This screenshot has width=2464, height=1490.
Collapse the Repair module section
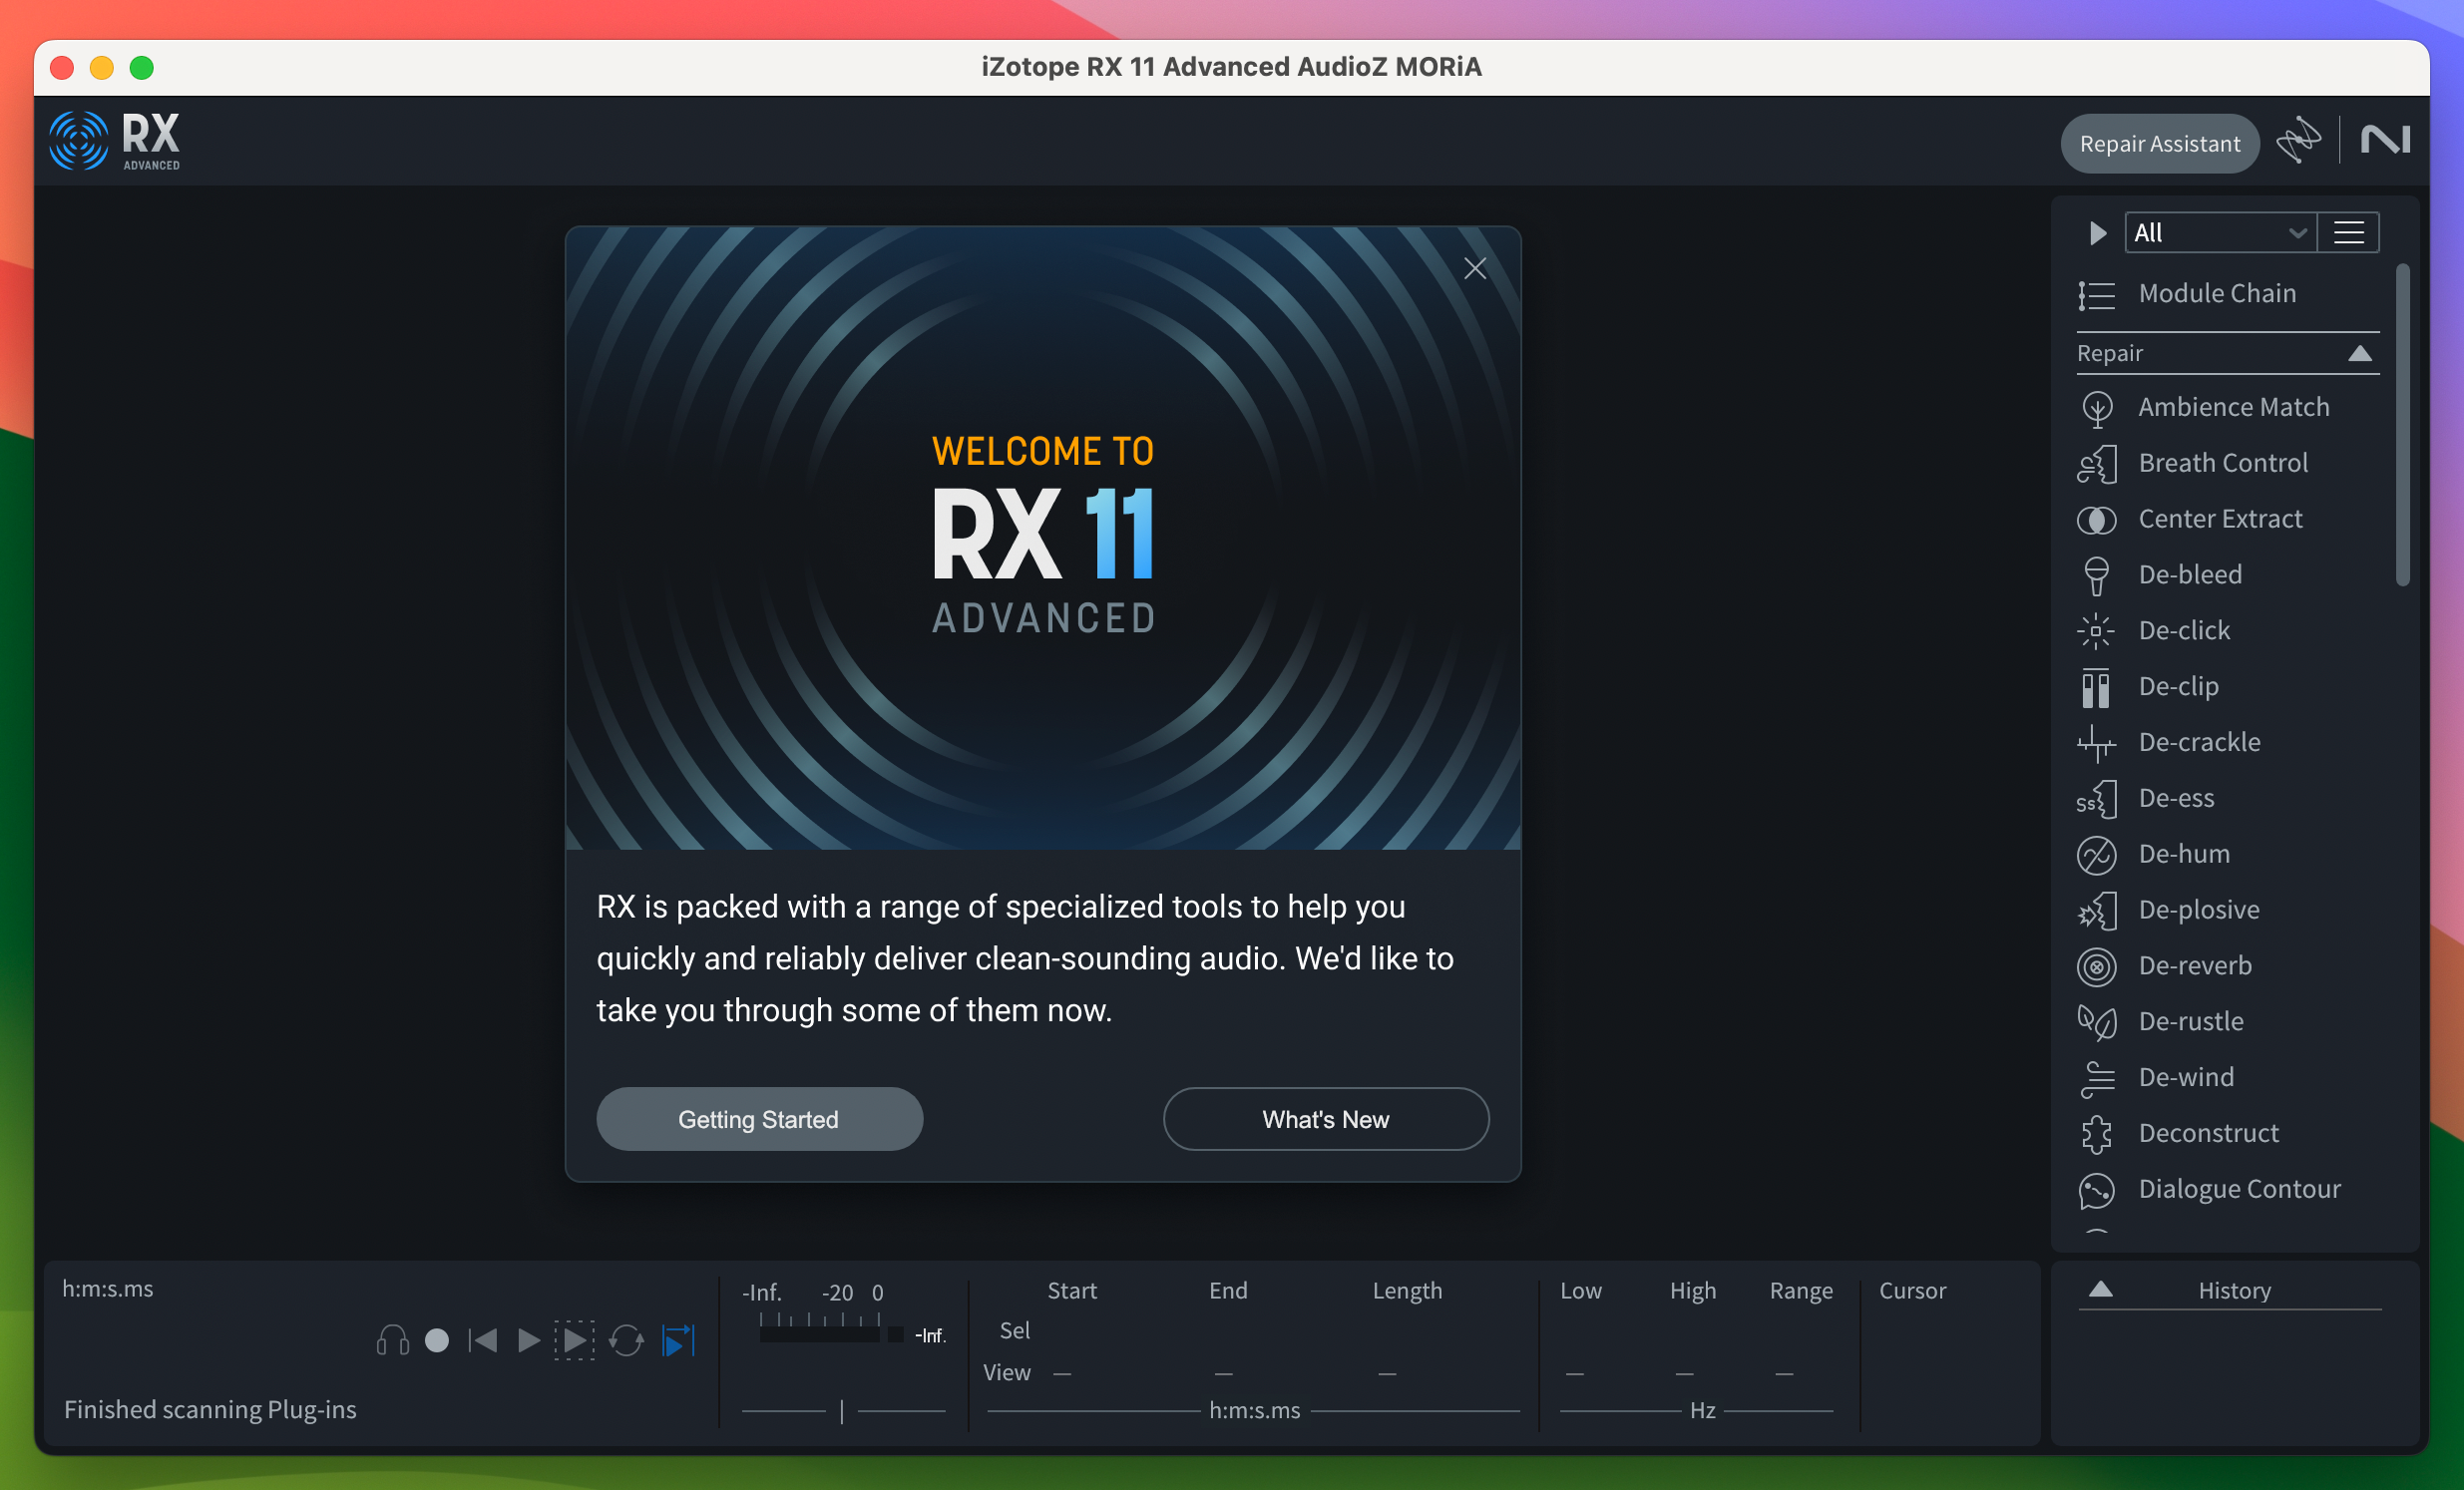pos(2359,354)
